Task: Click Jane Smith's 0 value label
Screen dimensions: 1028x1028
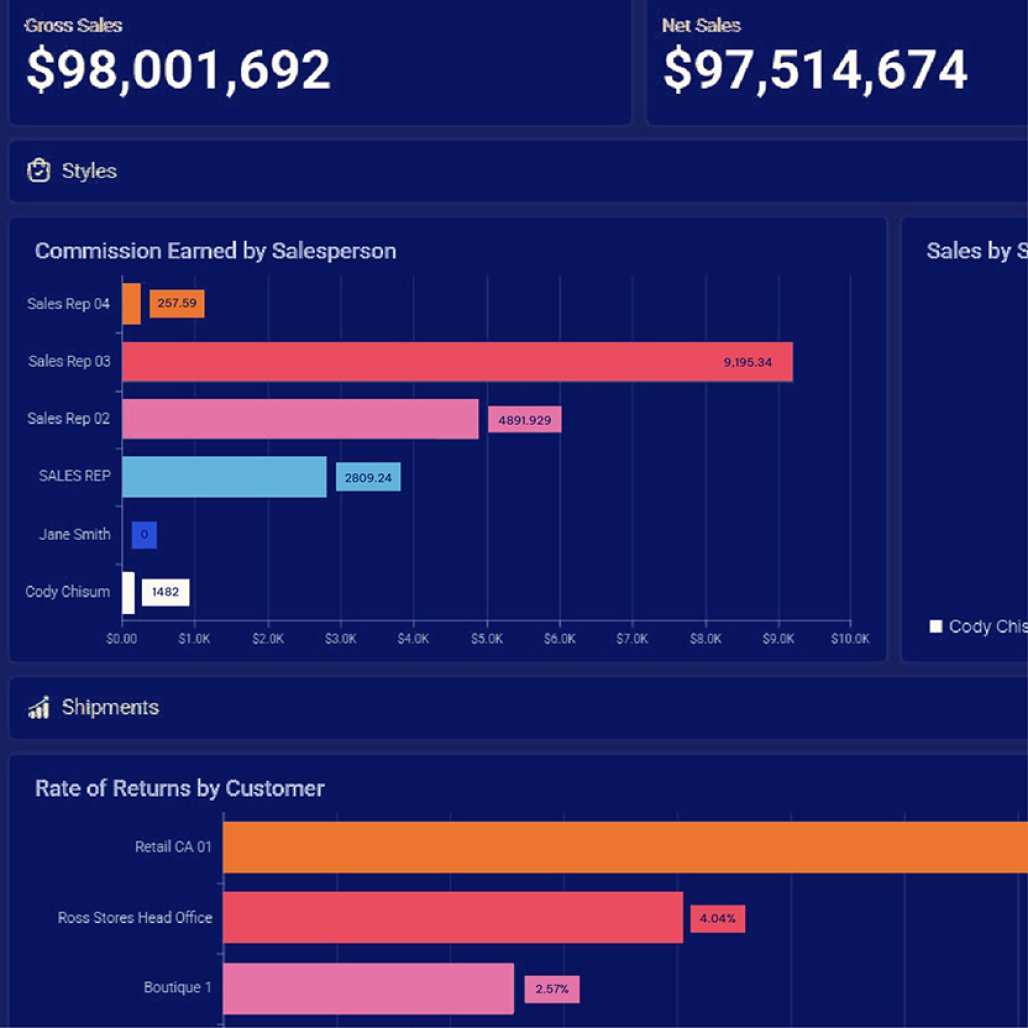Action: pyautogui.click(x=144, y=535)
